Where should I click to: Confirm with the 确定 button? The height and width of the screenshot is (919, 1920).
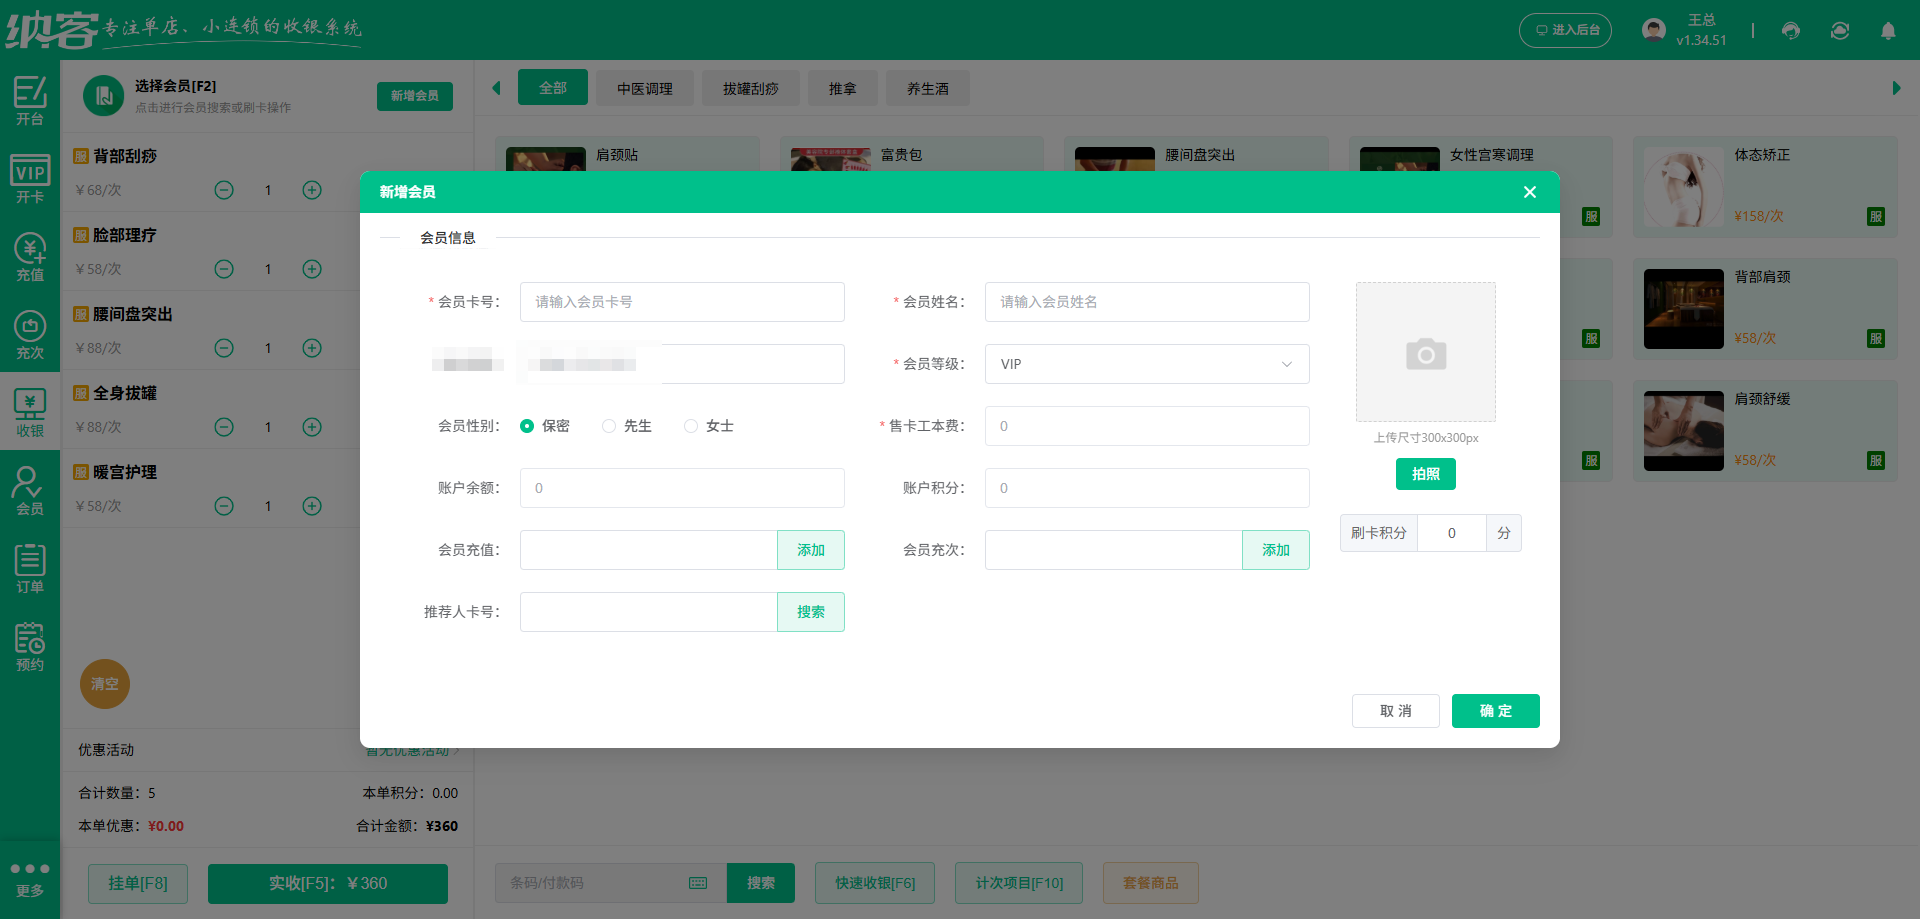click(x=1495, y=711)
